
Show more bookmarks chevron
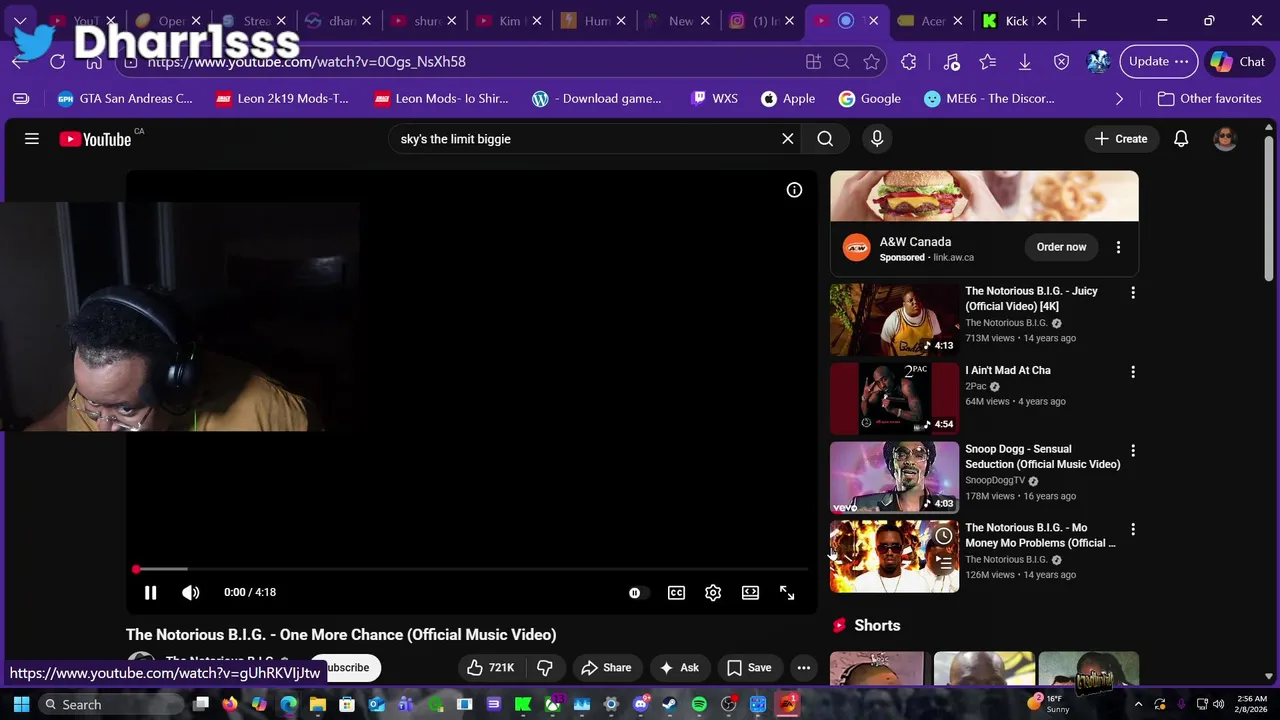pyautogui.click(x=1119, y=98)
